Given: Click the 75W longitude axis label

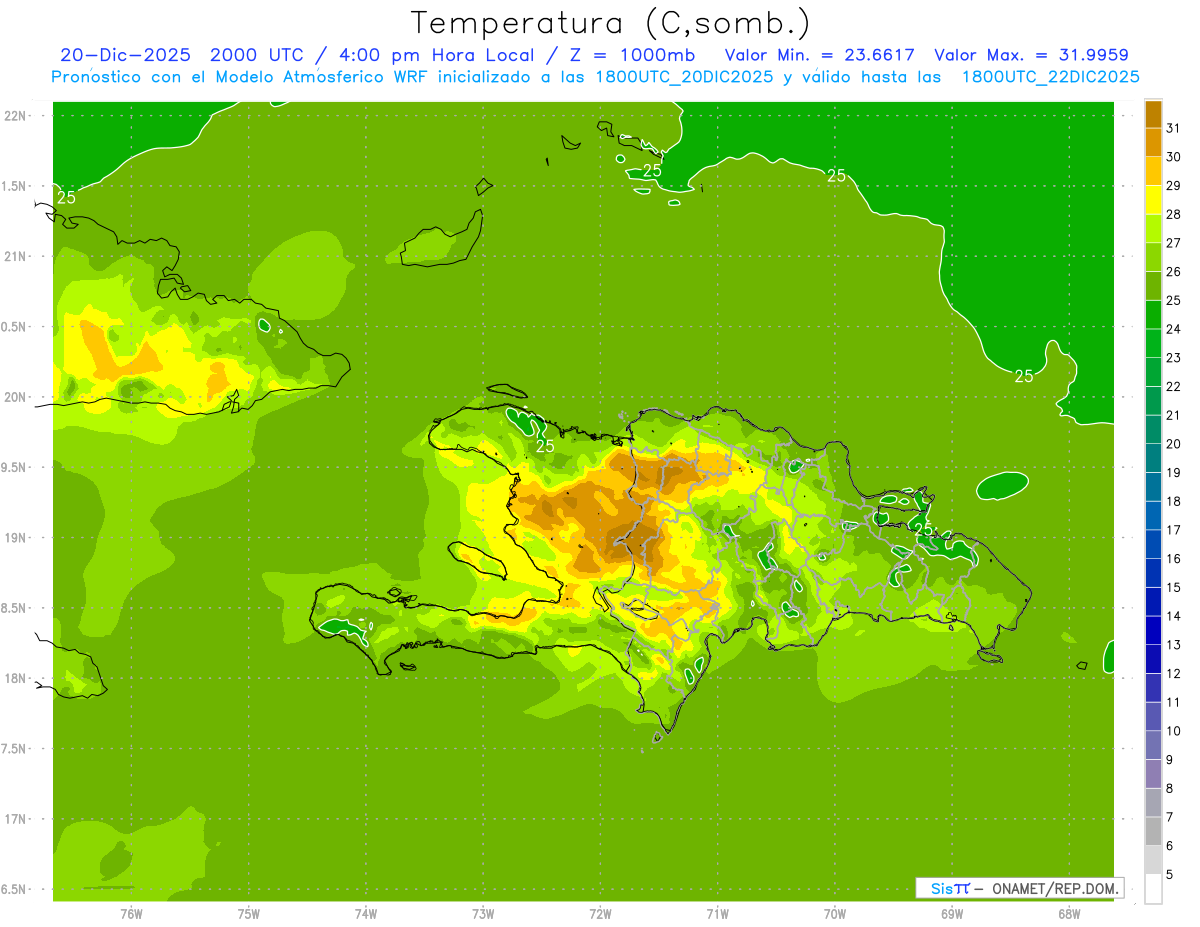Looking at the screenshot, I should coord(248,914).
